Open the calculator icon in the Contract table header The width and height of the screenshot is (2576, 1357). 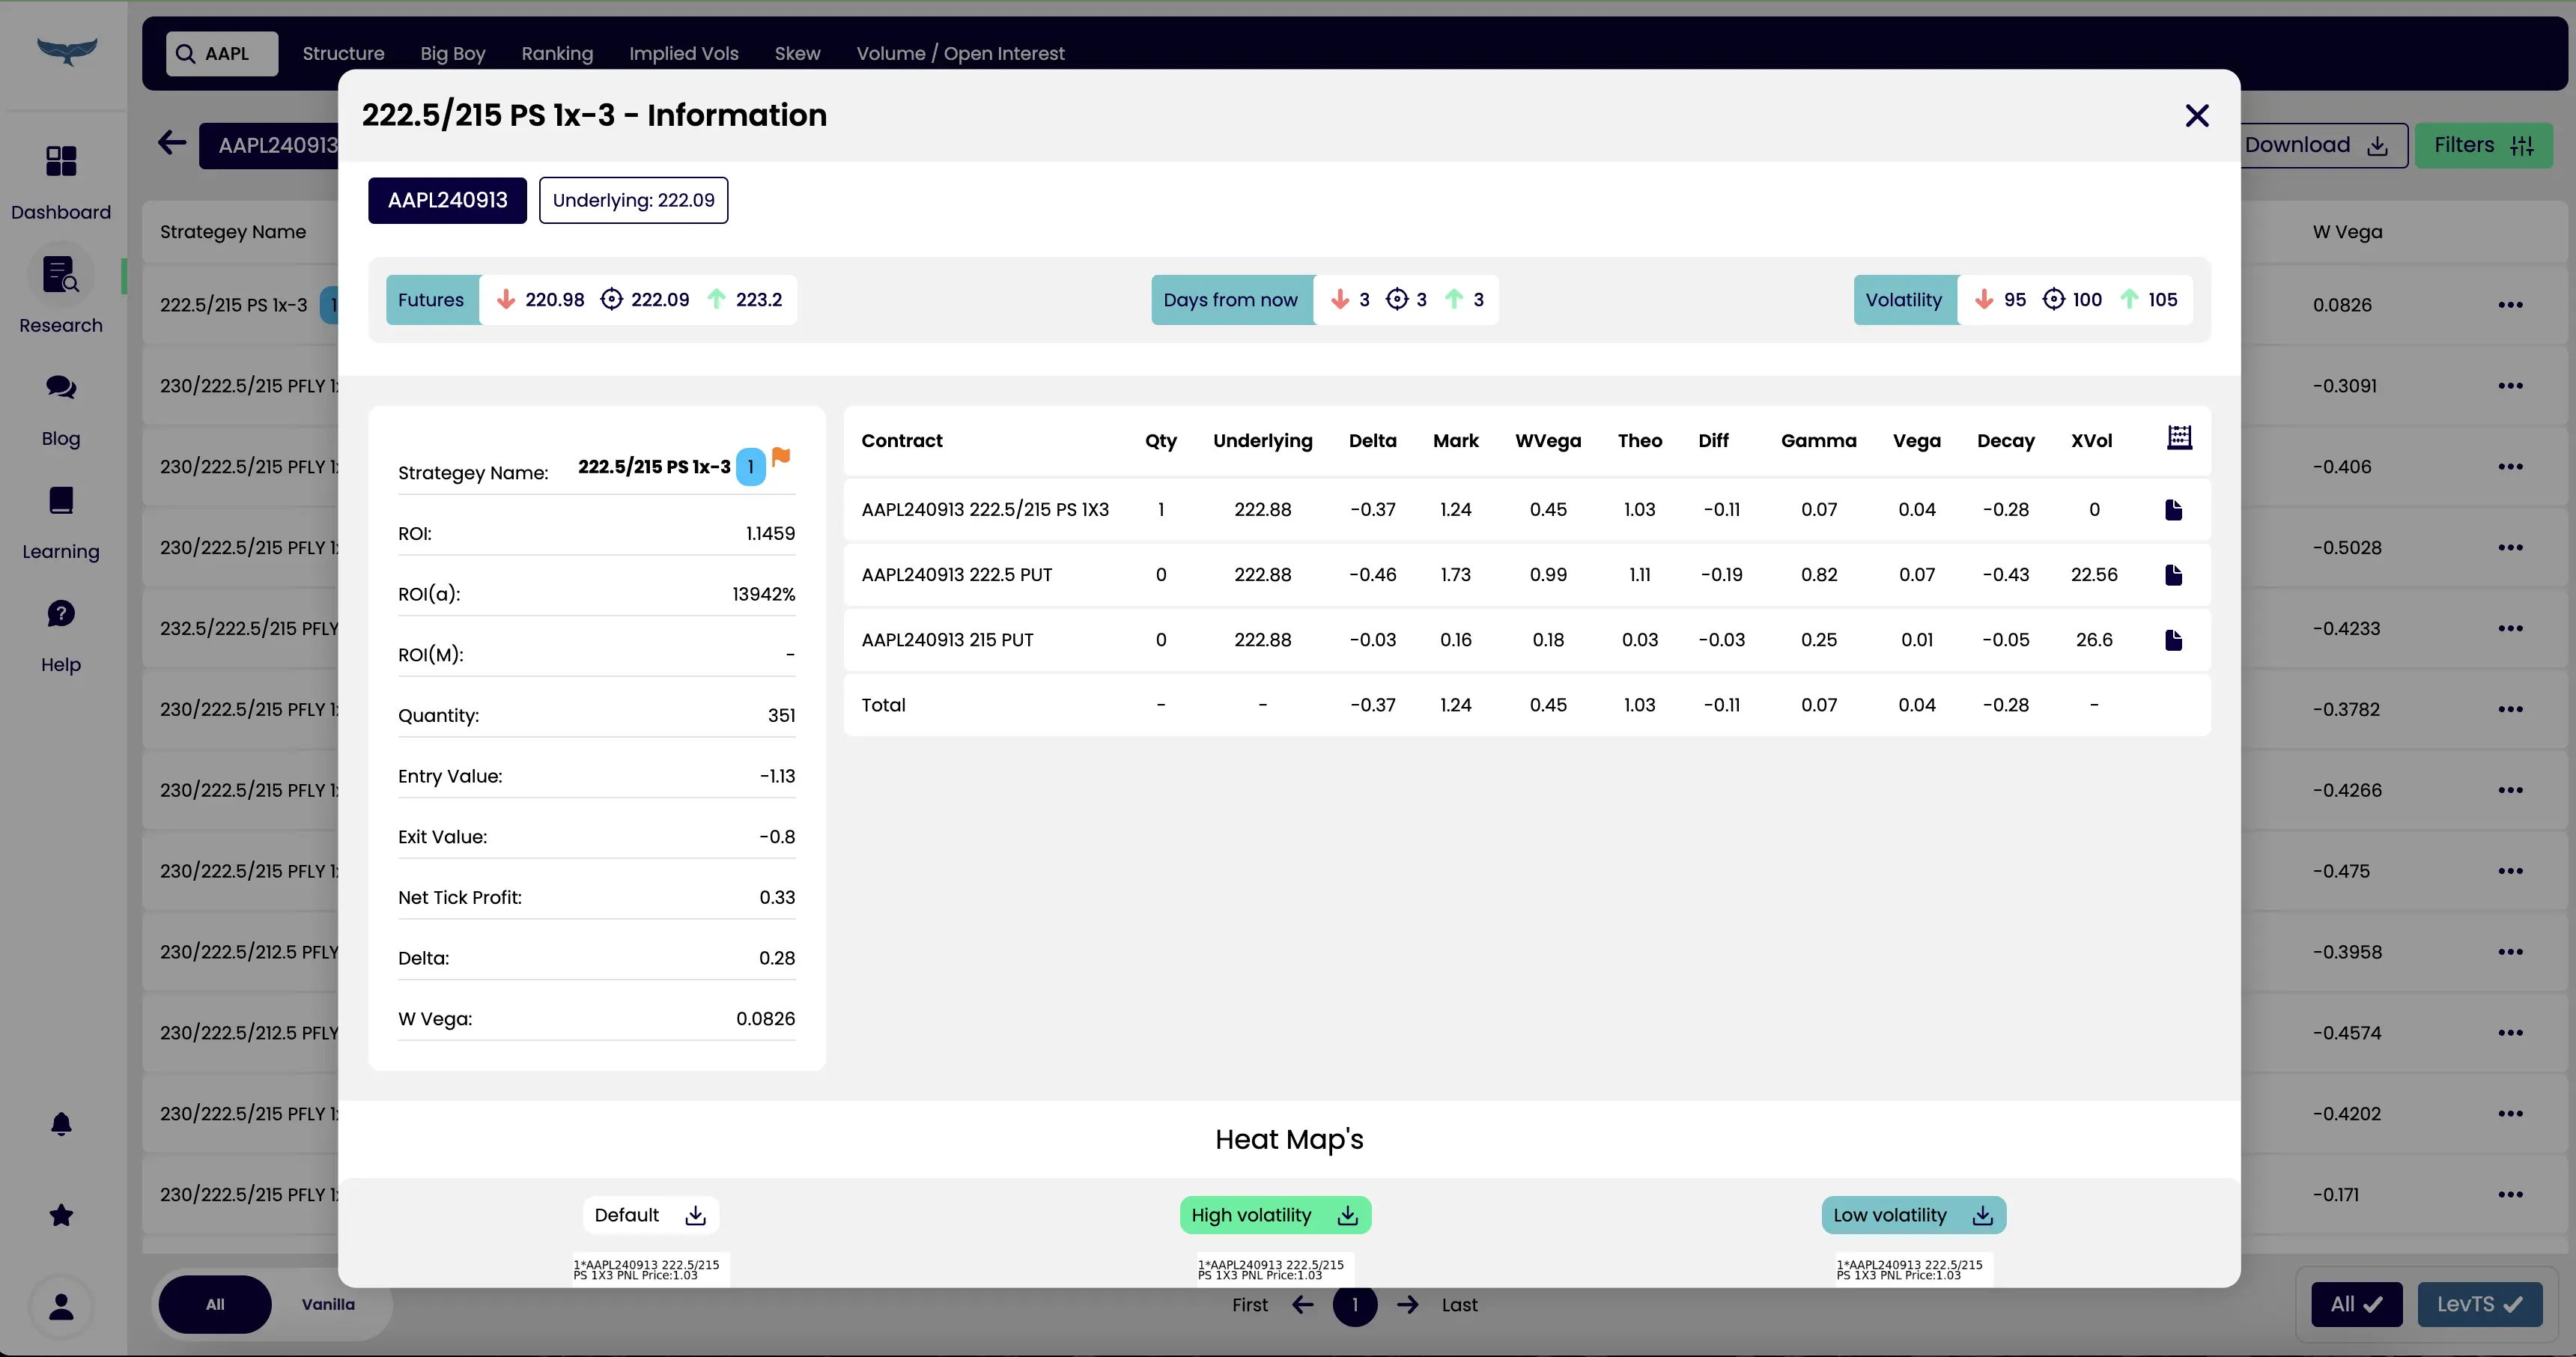(x=2179, y=438)
